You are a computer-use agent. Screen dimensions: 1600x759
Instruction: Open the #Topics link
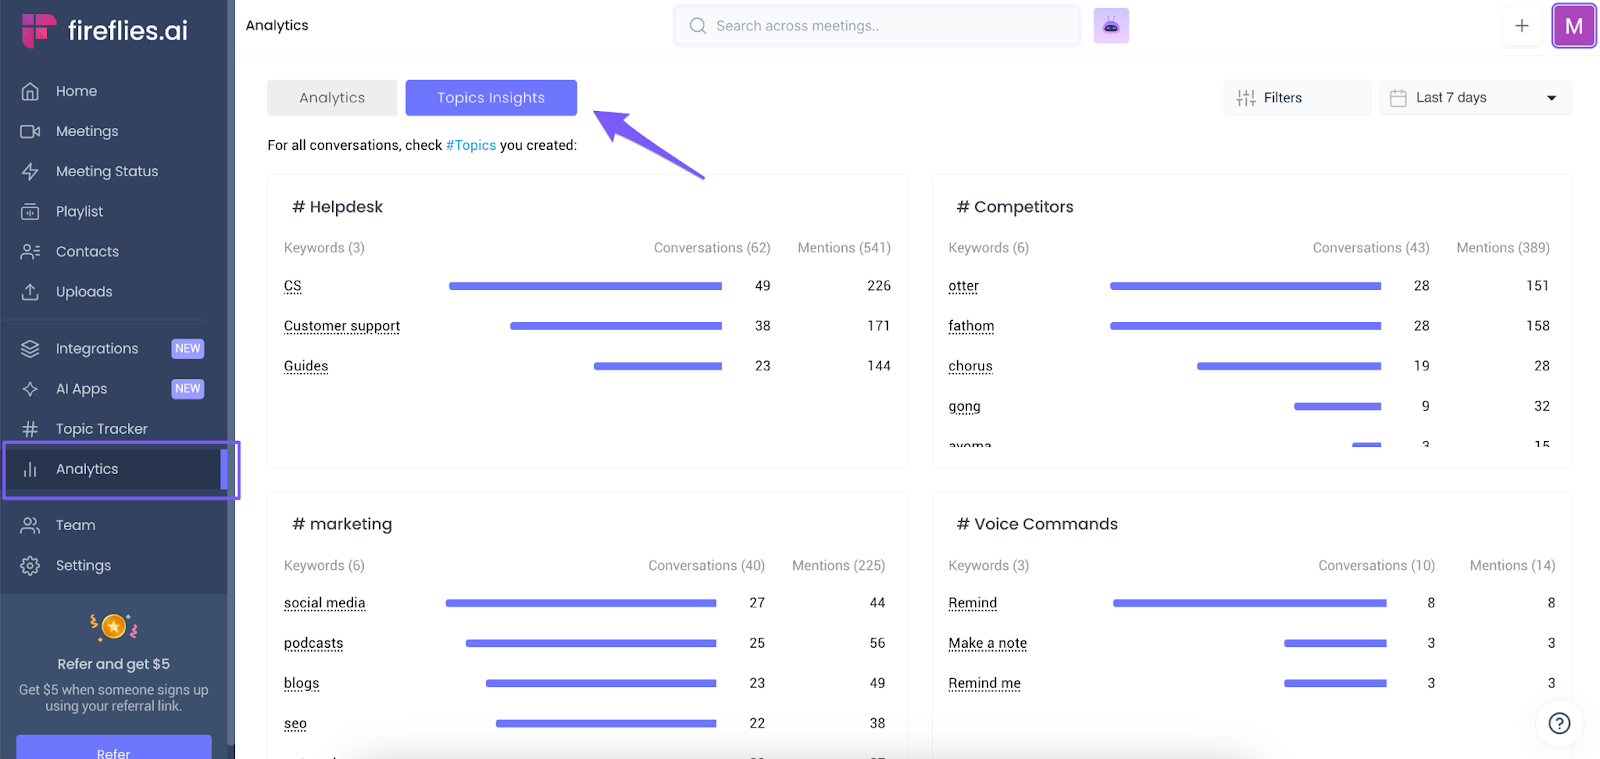471,145
